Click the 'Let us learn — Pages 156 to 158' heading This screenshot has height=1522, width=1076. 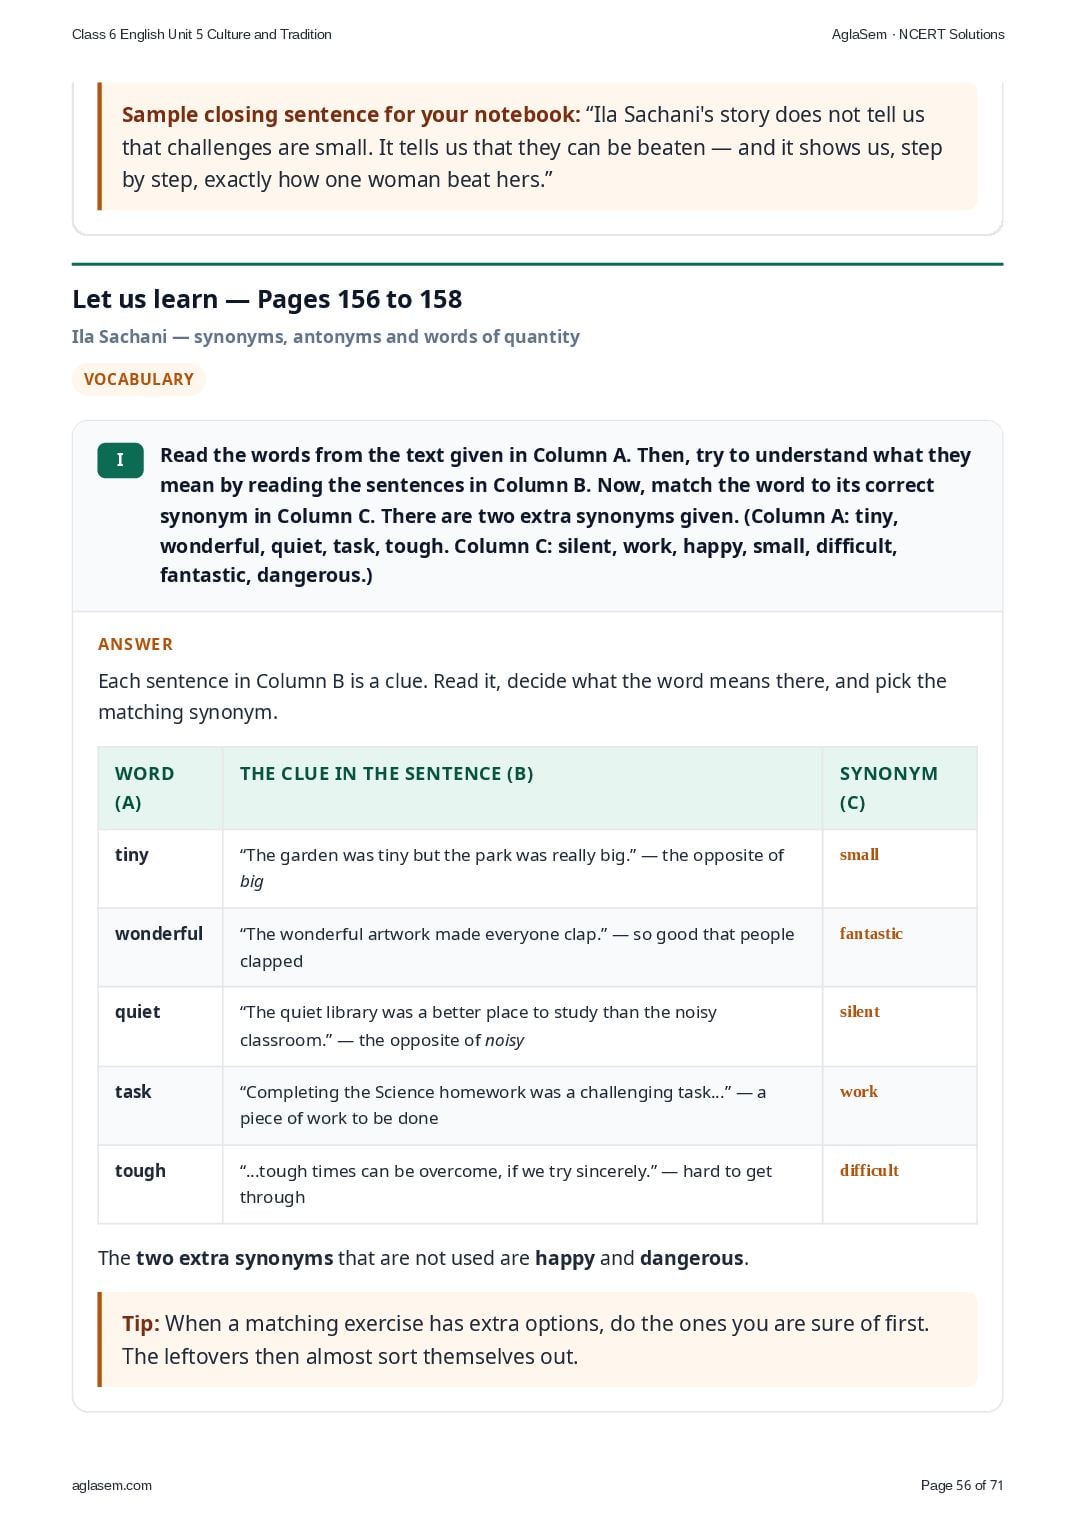click(x=267, y=299)
